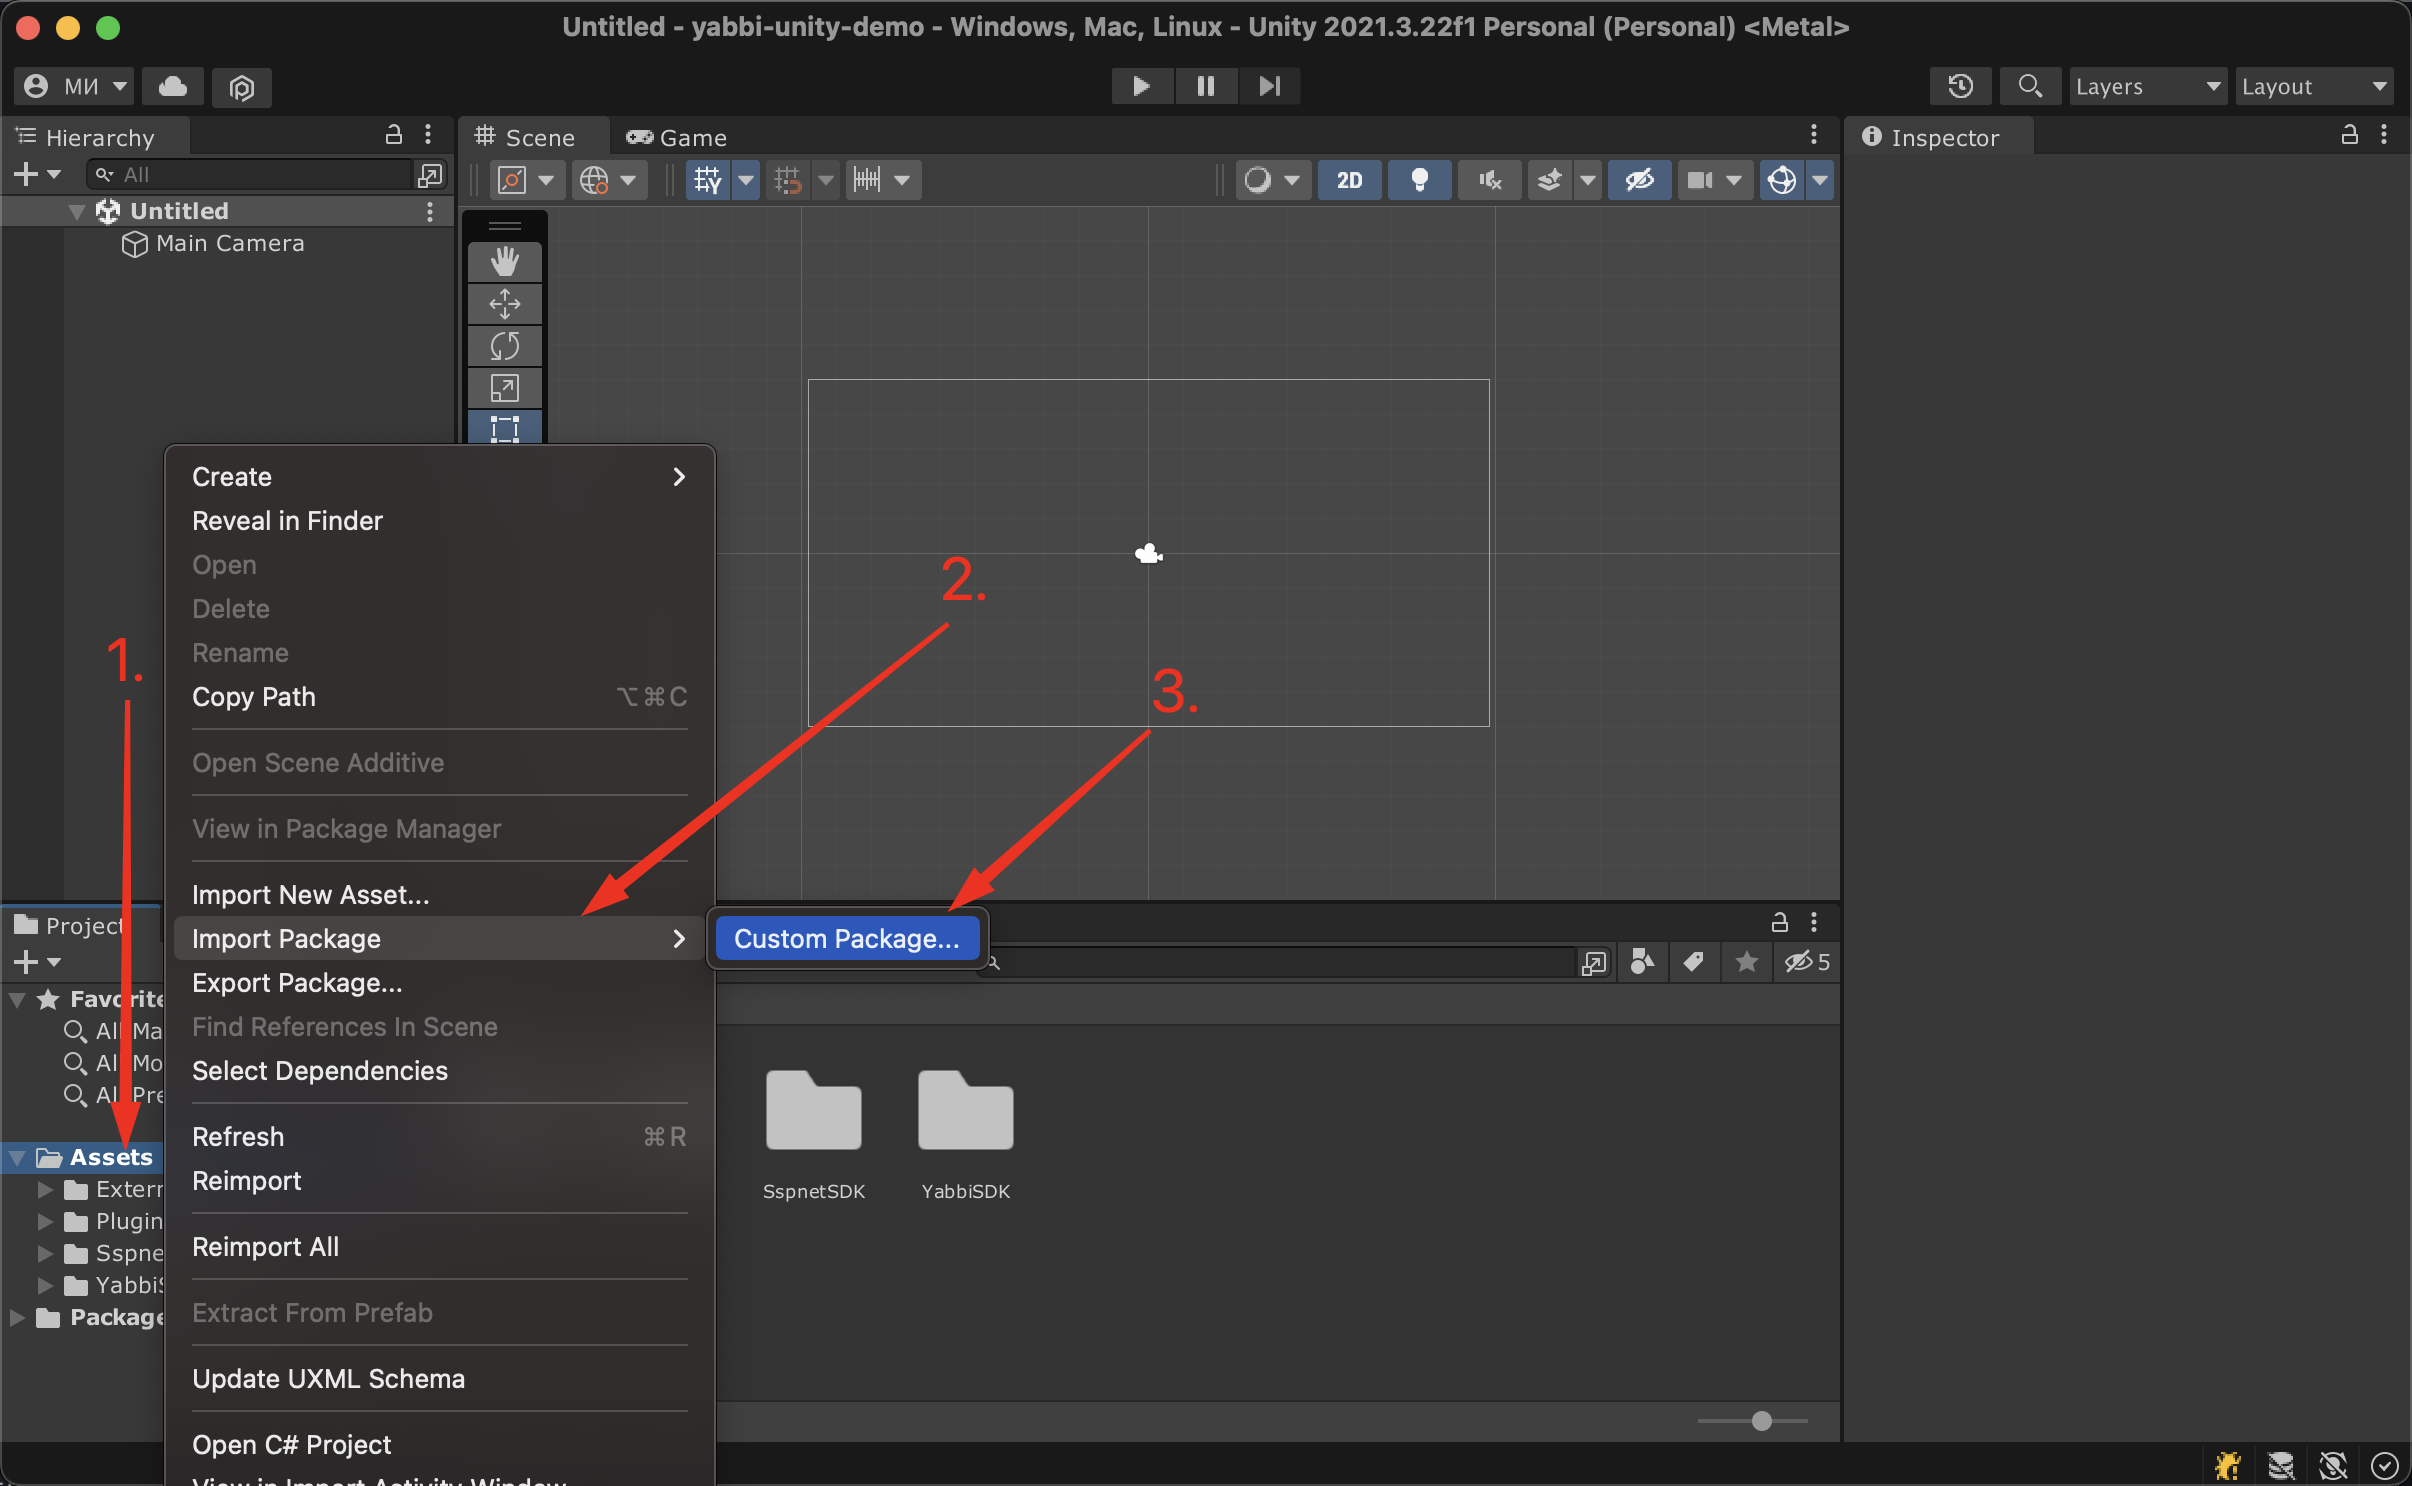Click the global search magnifier icon
This screenshot has width=2412, height=1486.
[x=2029, y=86]
